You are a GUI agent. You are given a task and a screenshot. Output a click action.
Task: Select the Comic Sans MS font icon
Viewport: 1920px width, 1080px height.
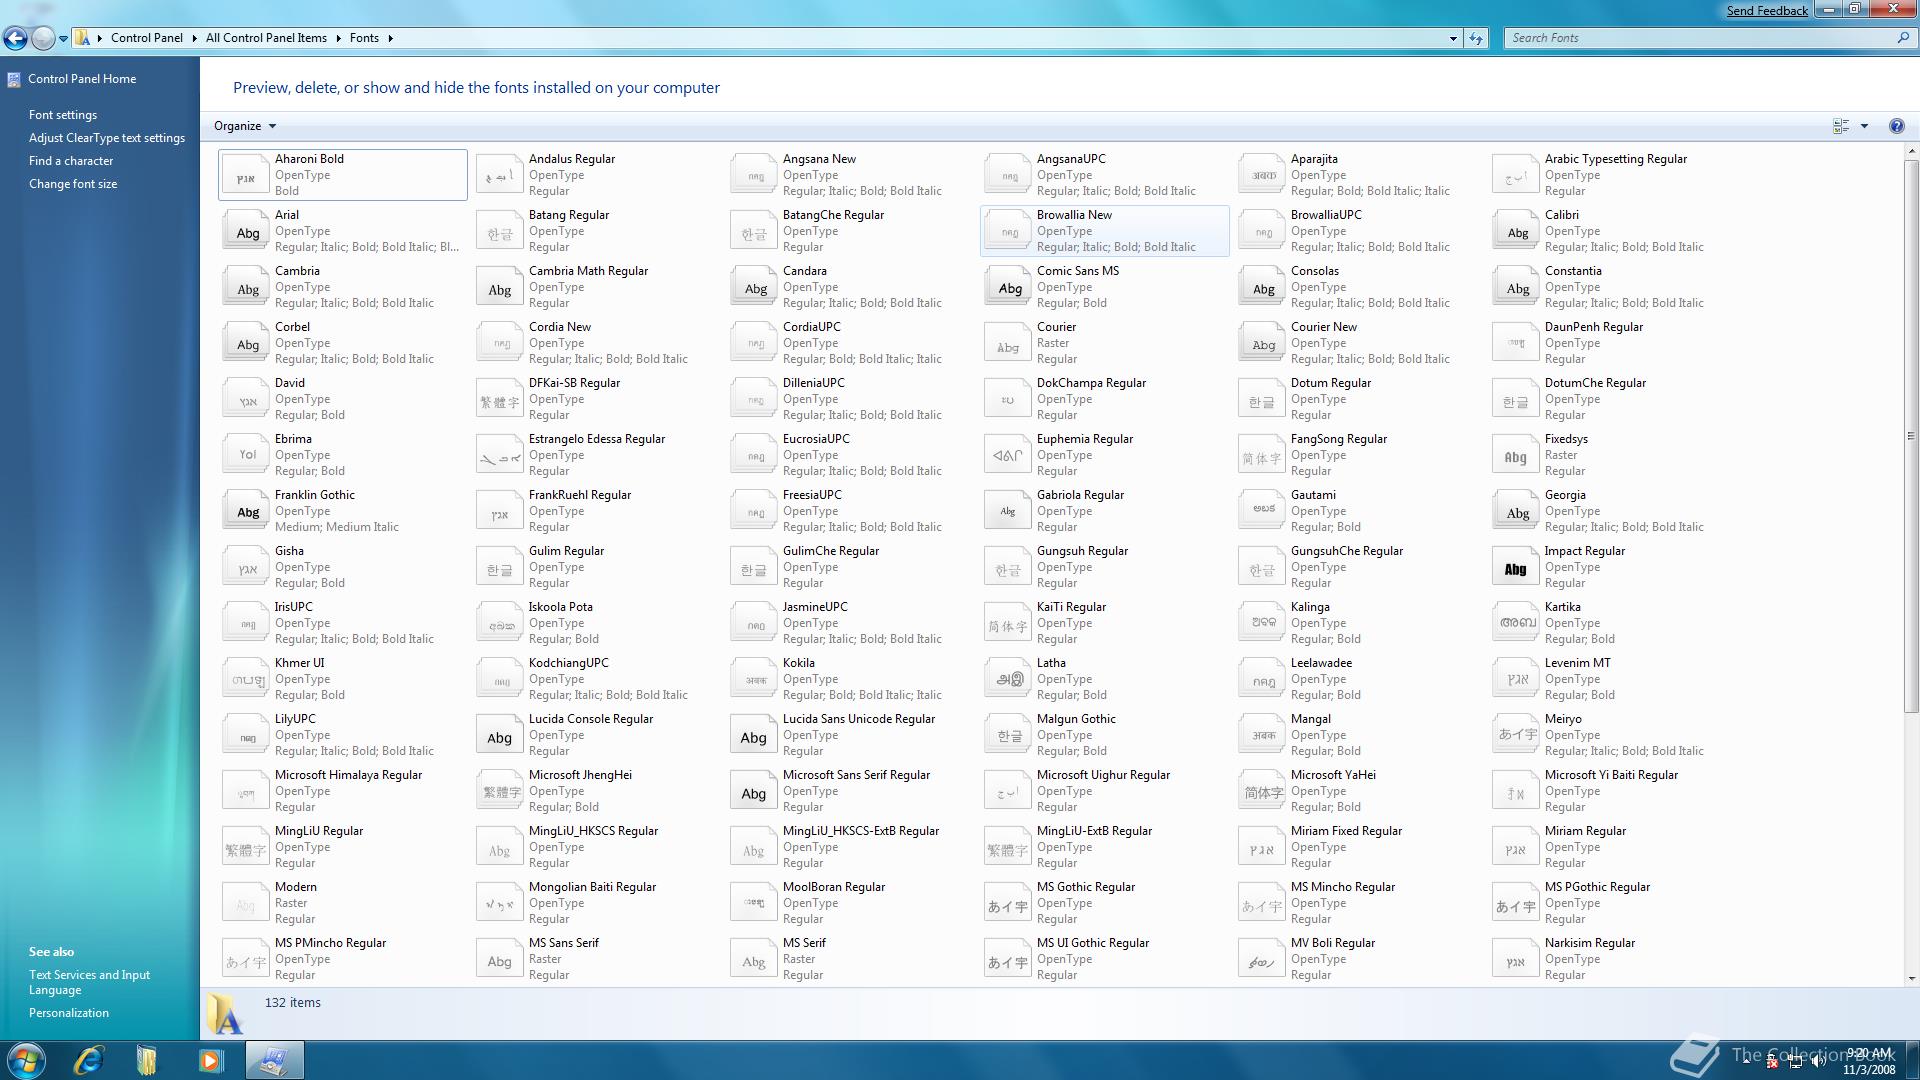tap(1008, 287)
